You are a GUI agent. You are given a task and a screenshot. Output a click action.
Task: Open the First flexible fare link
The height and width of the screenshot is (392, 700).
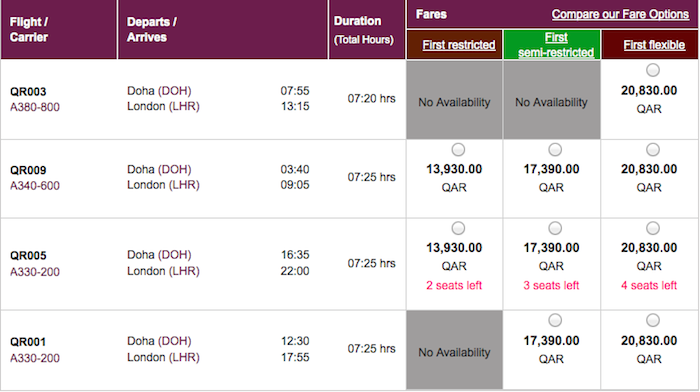[654, 45]
